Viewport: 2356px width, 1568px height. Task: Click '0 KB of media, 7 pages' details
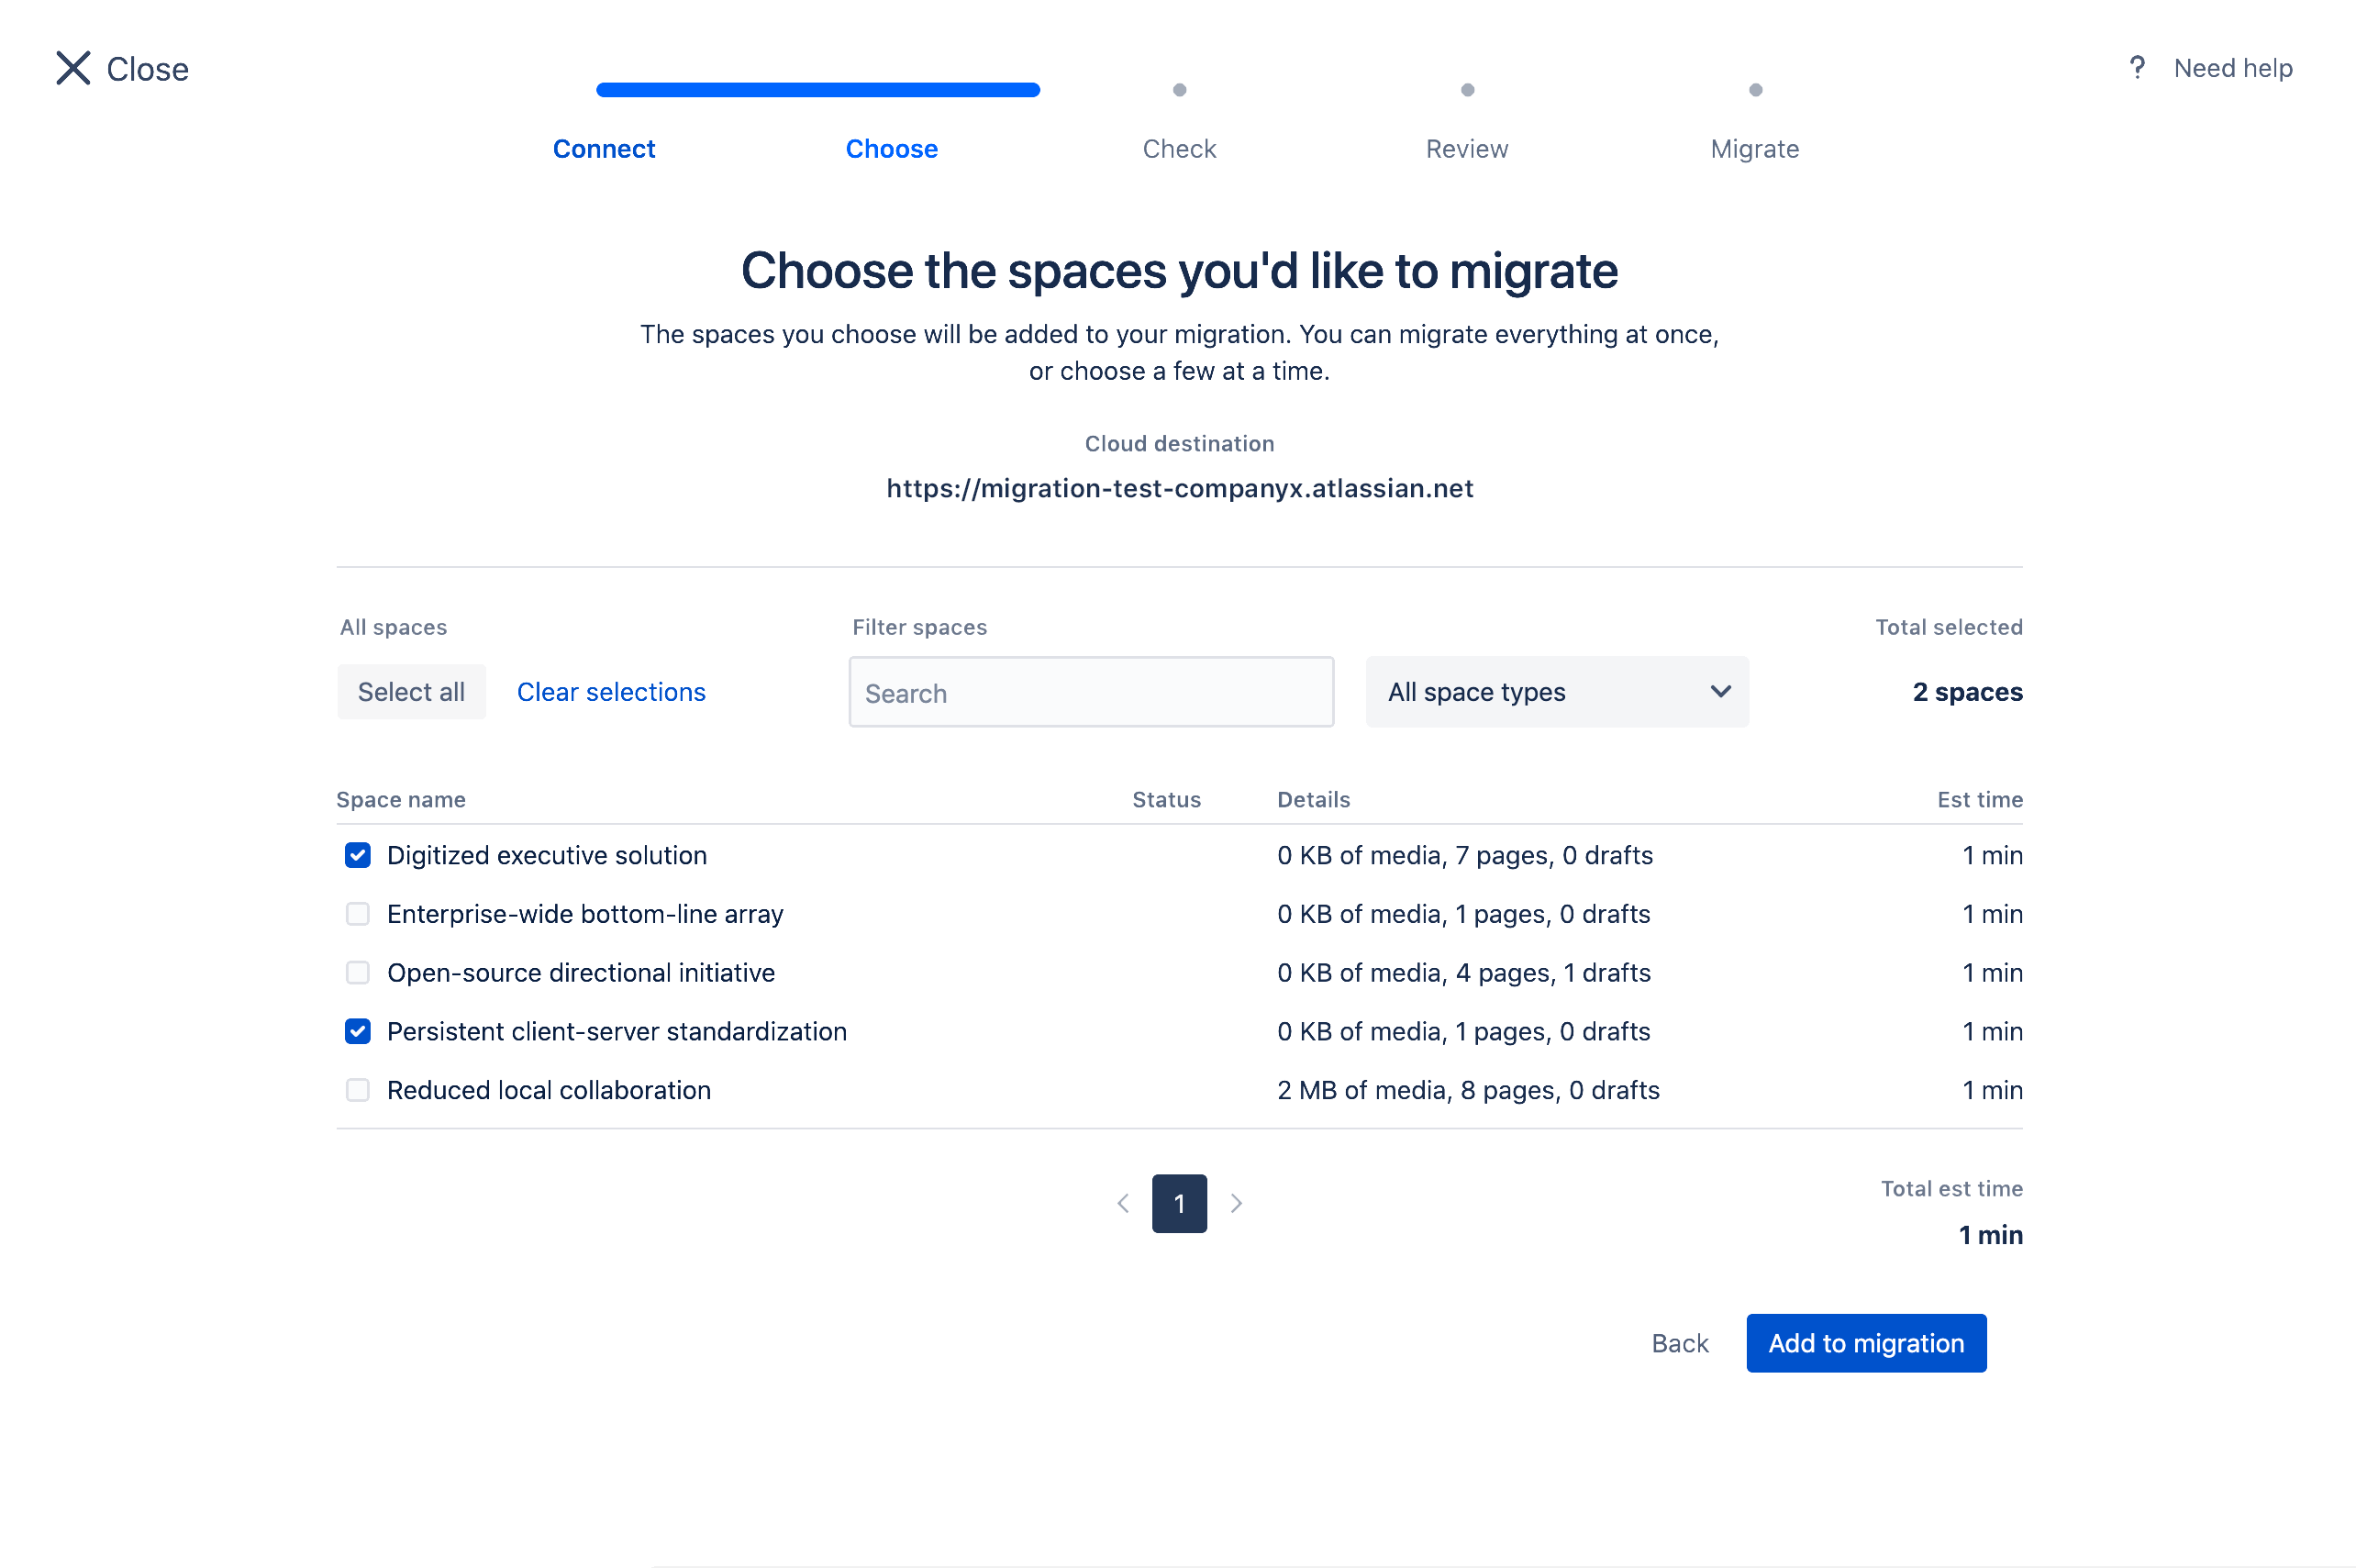tap(1465, 855)
